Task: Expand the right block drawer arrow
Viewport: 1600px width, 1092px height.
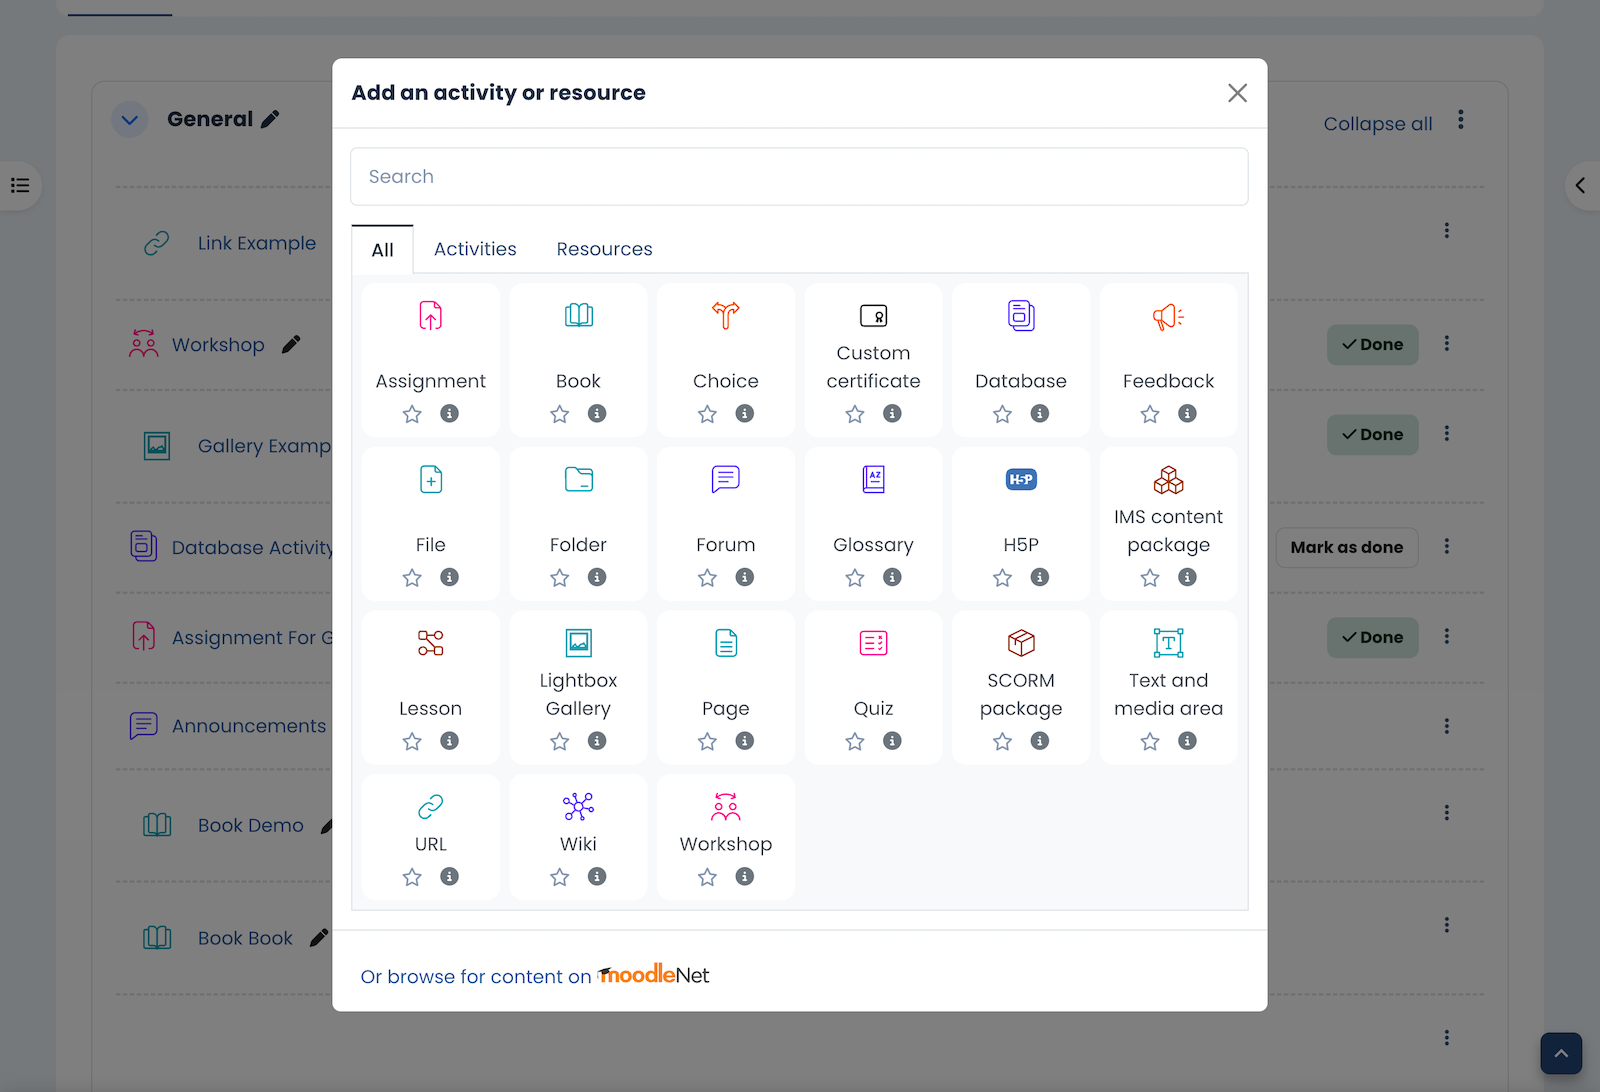Action: click(x=1580, y=186)
